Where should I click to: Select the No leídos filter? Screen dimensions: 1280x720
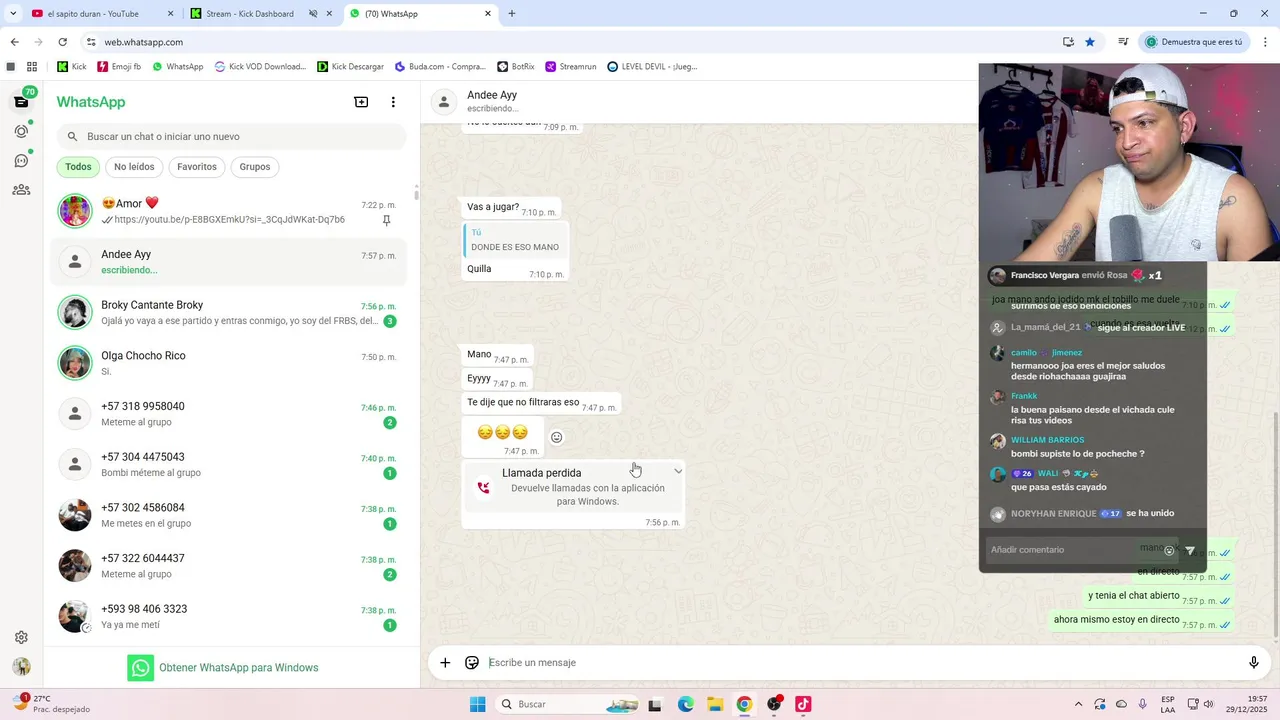[134, 167]
